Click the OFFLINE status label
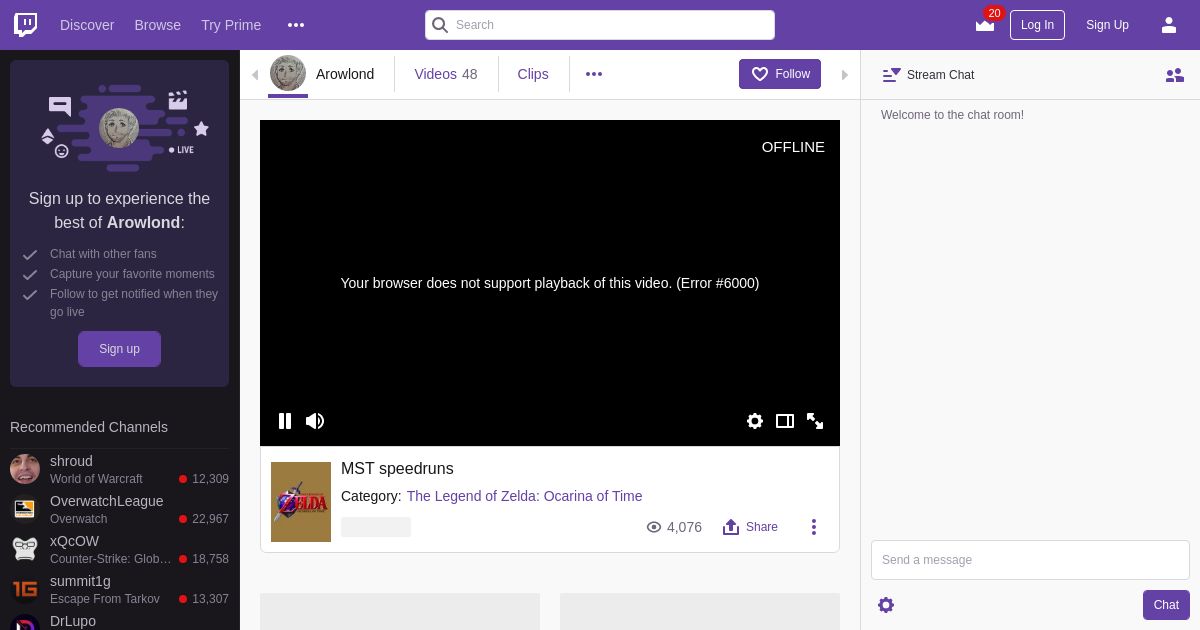The height and width of the screenshot is (630, 1200). (793, 147)
